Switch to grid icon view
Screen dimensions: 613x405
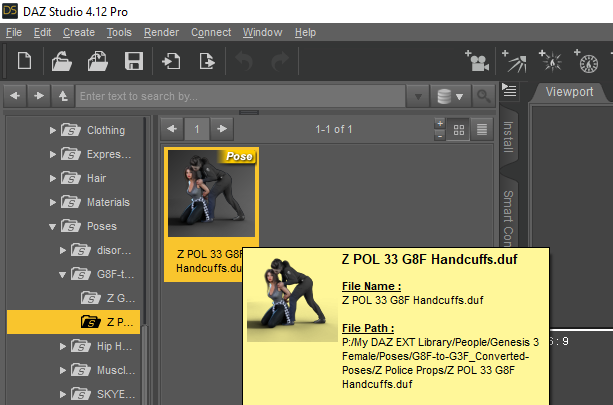(x=459, y=129)
